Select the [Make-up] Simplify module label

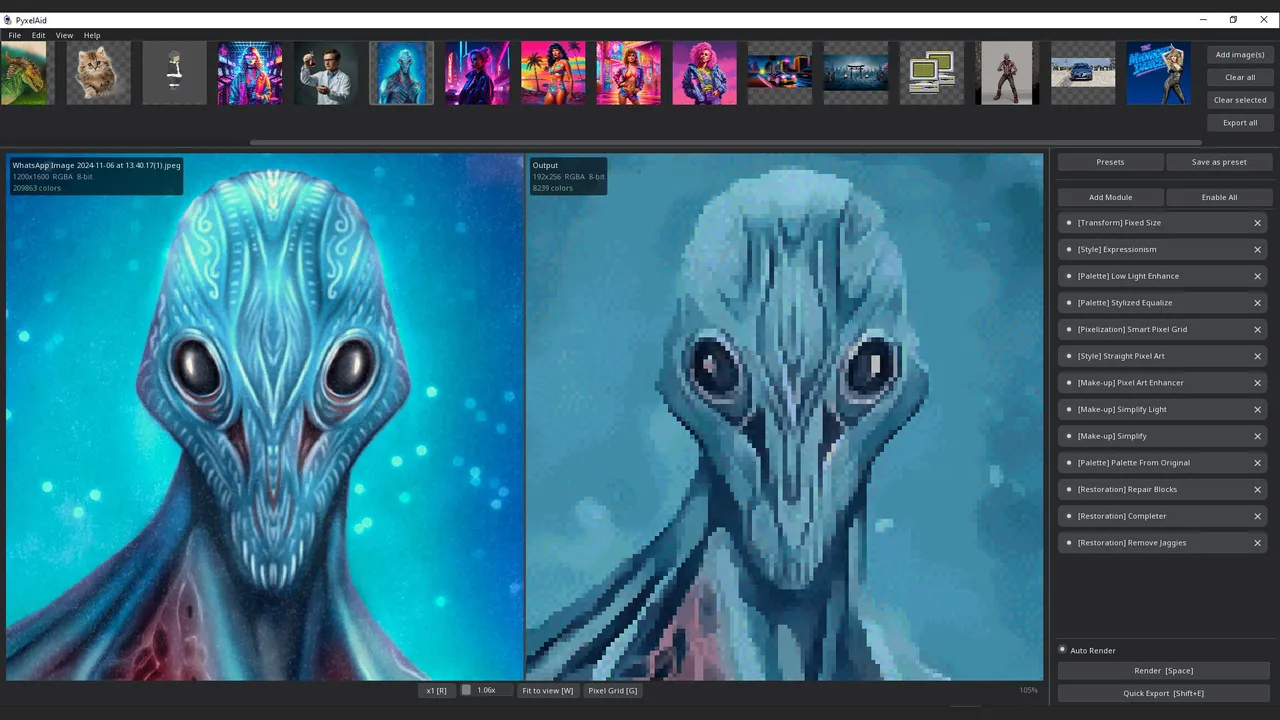1112,436
